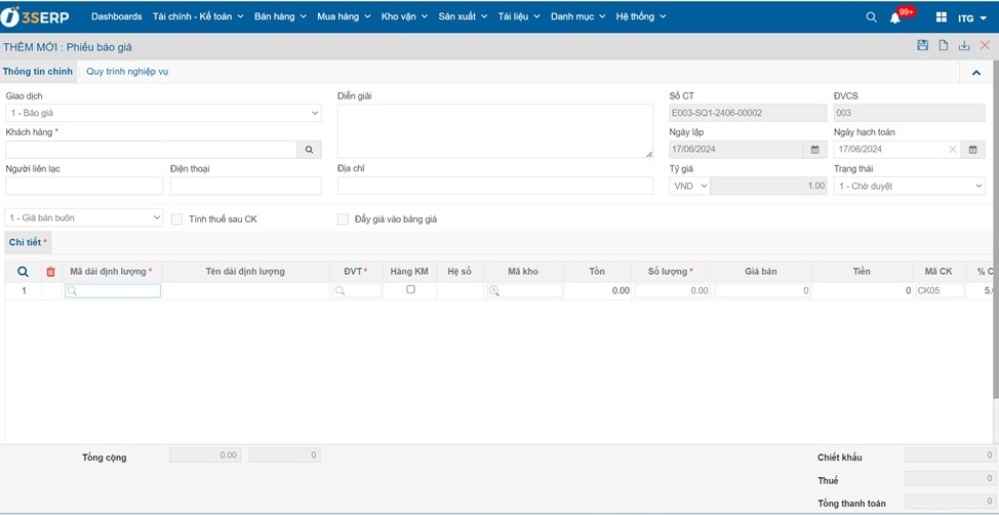This screenshot has height=515, width=999.
Task: Open the VND currency dropdown
Action: (689, 186)
